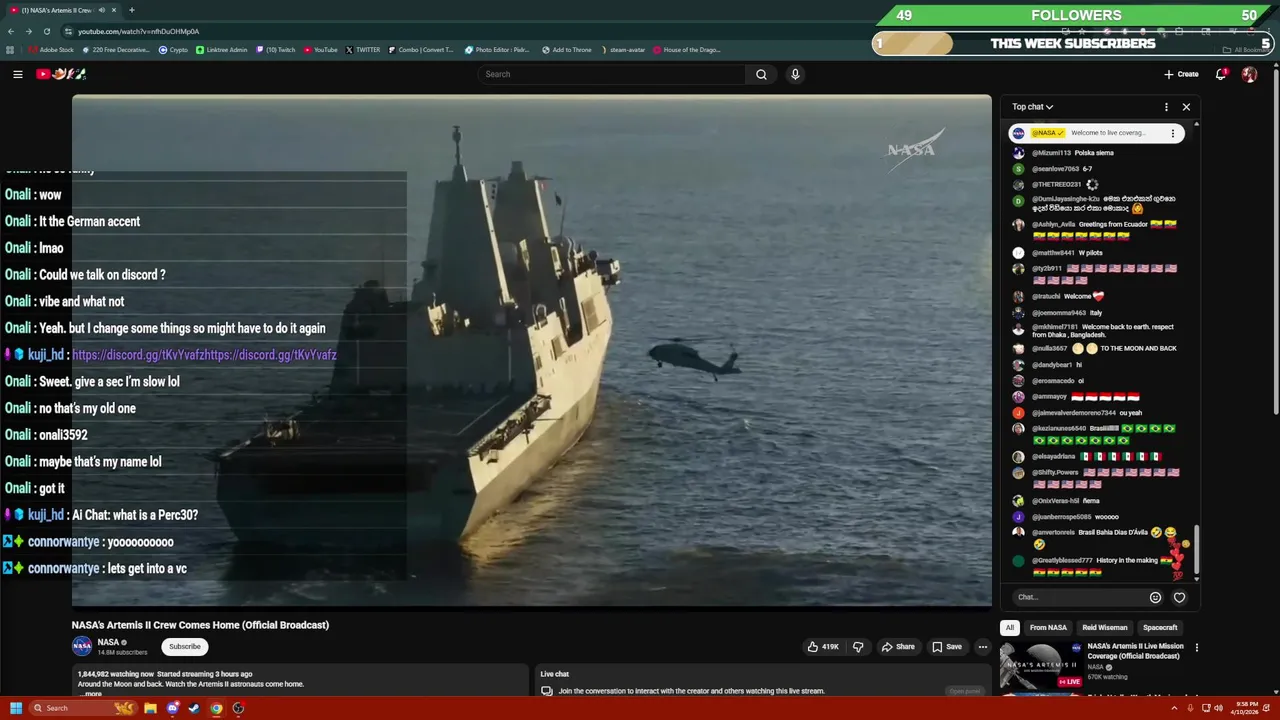Image resolution: width=1280 pixels, height=720 pixels.
Task: Open the Linktree Admin bookmark
Action: click(x=222, y=50)
